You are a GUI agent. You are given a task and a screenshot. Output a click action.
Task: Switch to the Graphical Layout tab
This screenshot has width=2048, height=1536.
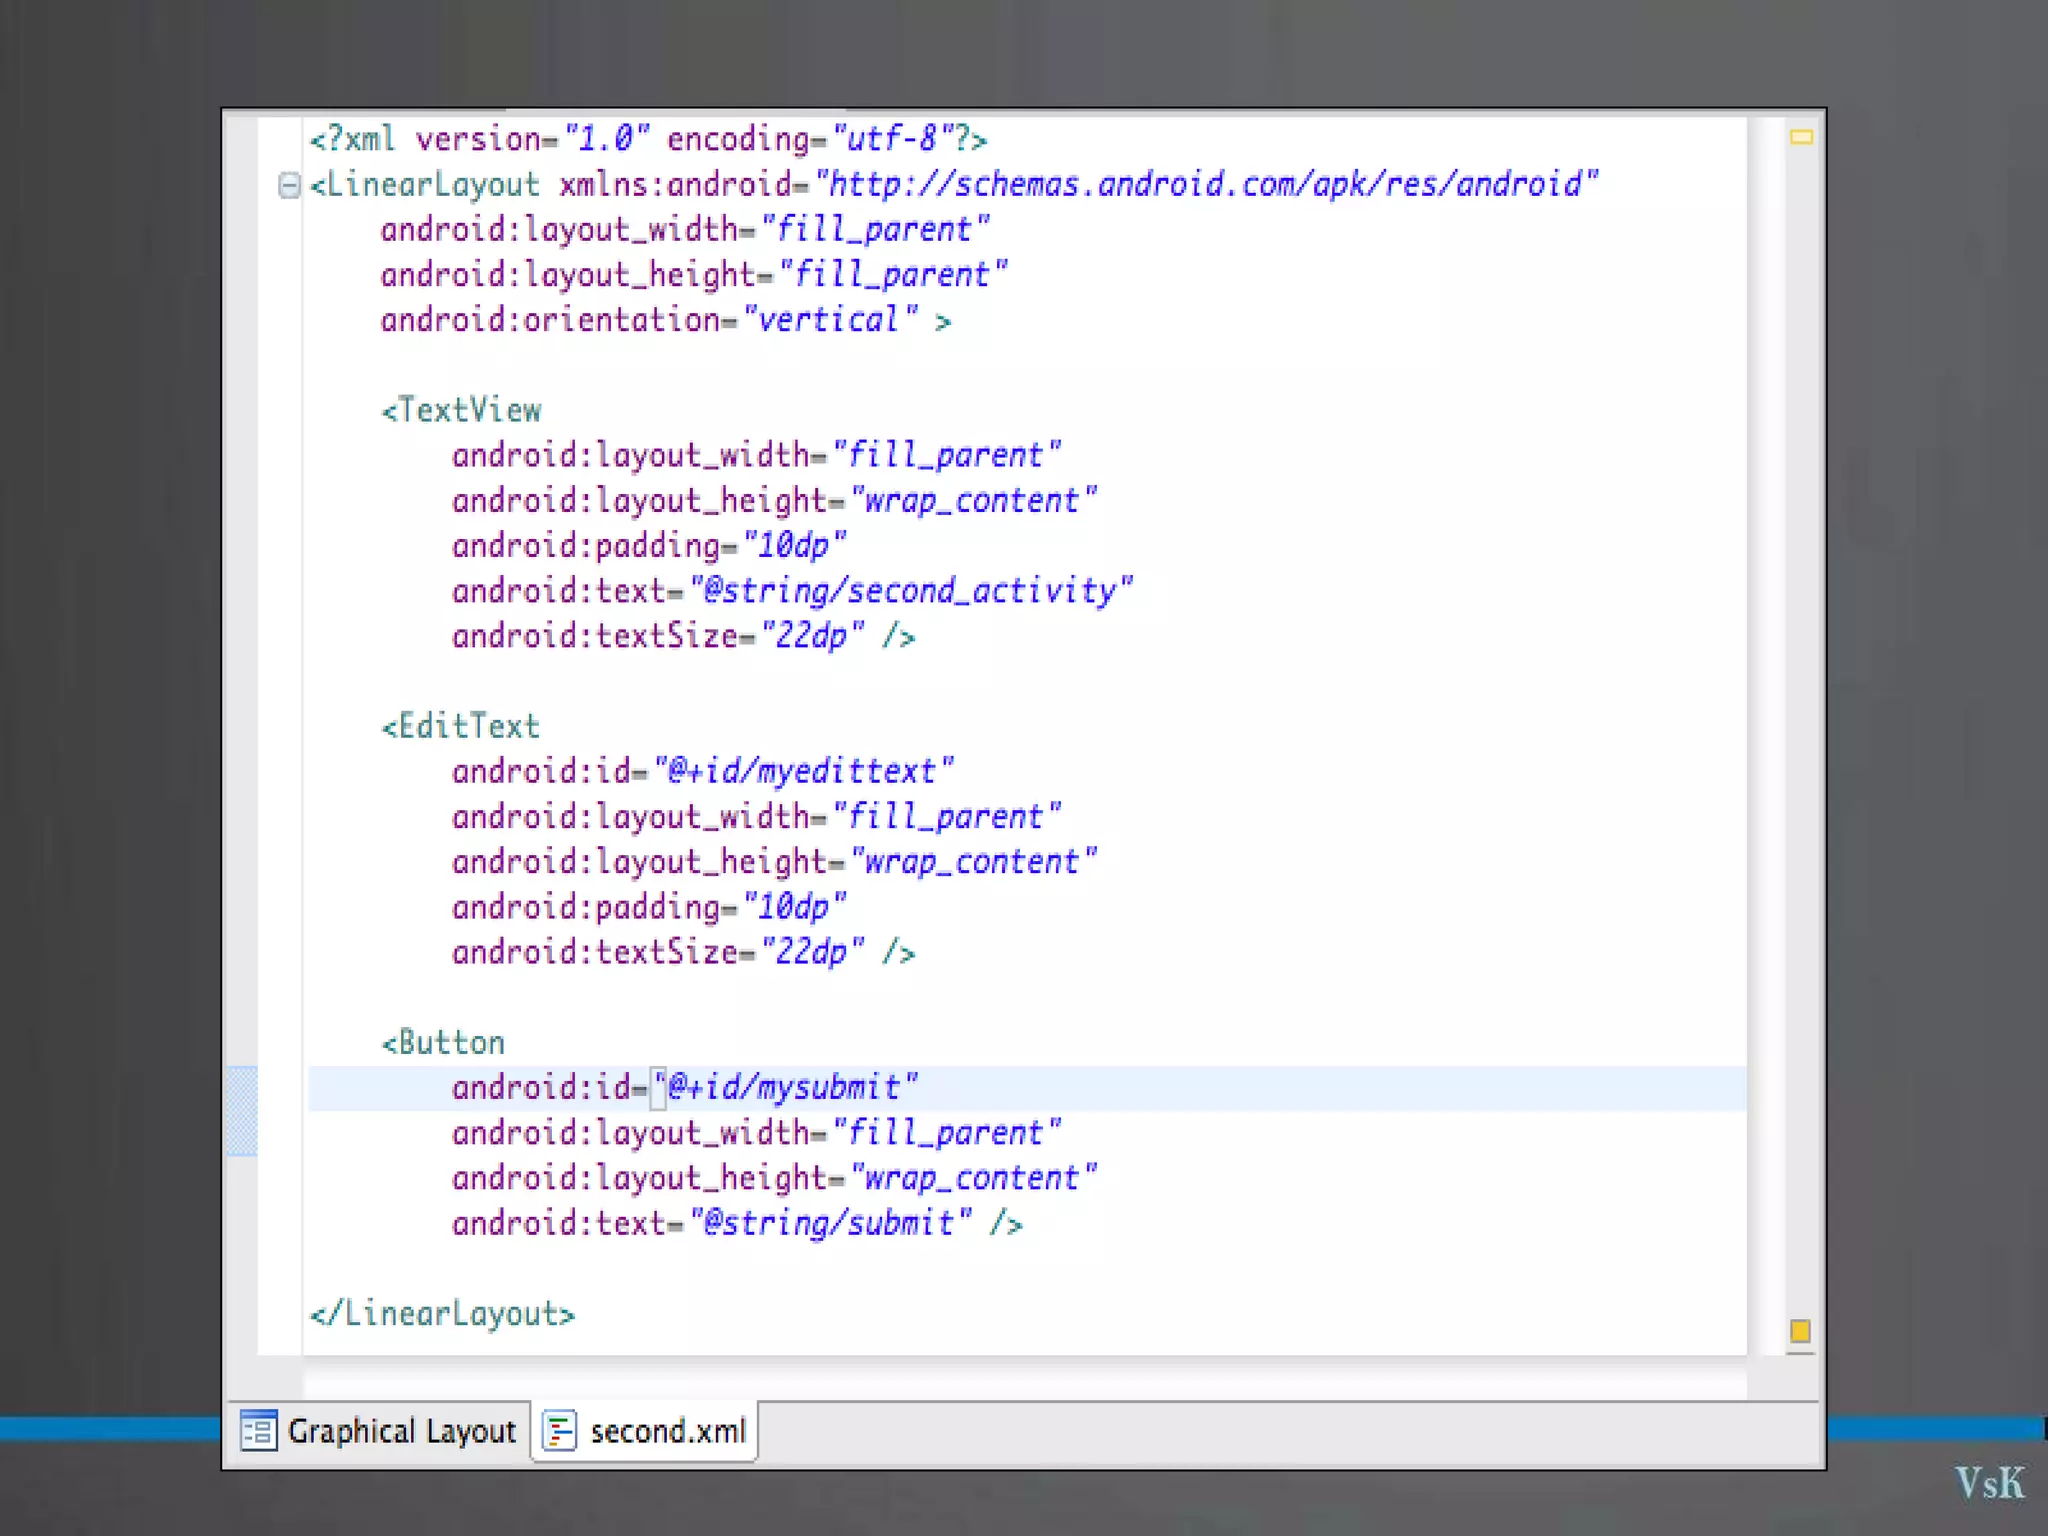(380, 1431)
